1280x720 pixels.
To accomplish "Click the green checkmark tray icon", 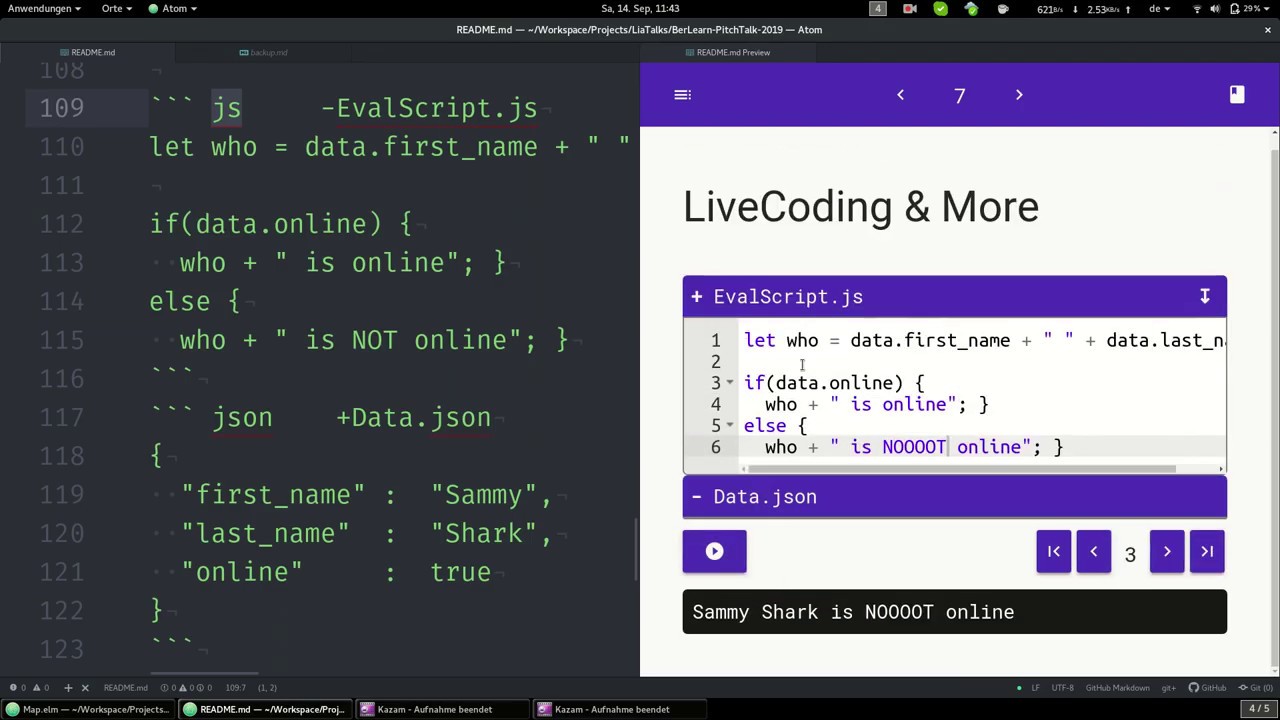I will click(x=941, y=8).
